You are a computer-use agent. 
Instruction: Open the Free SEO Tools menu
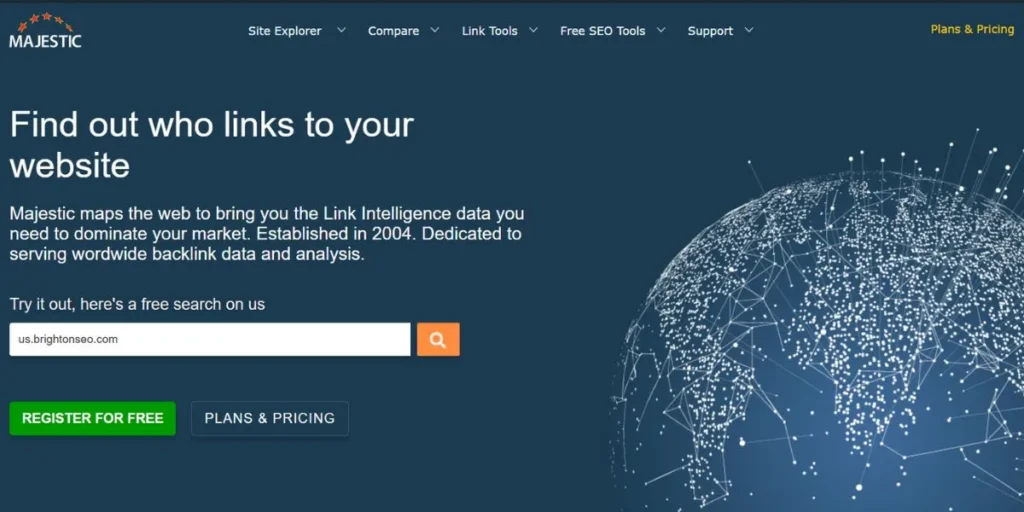click(602, 31)
